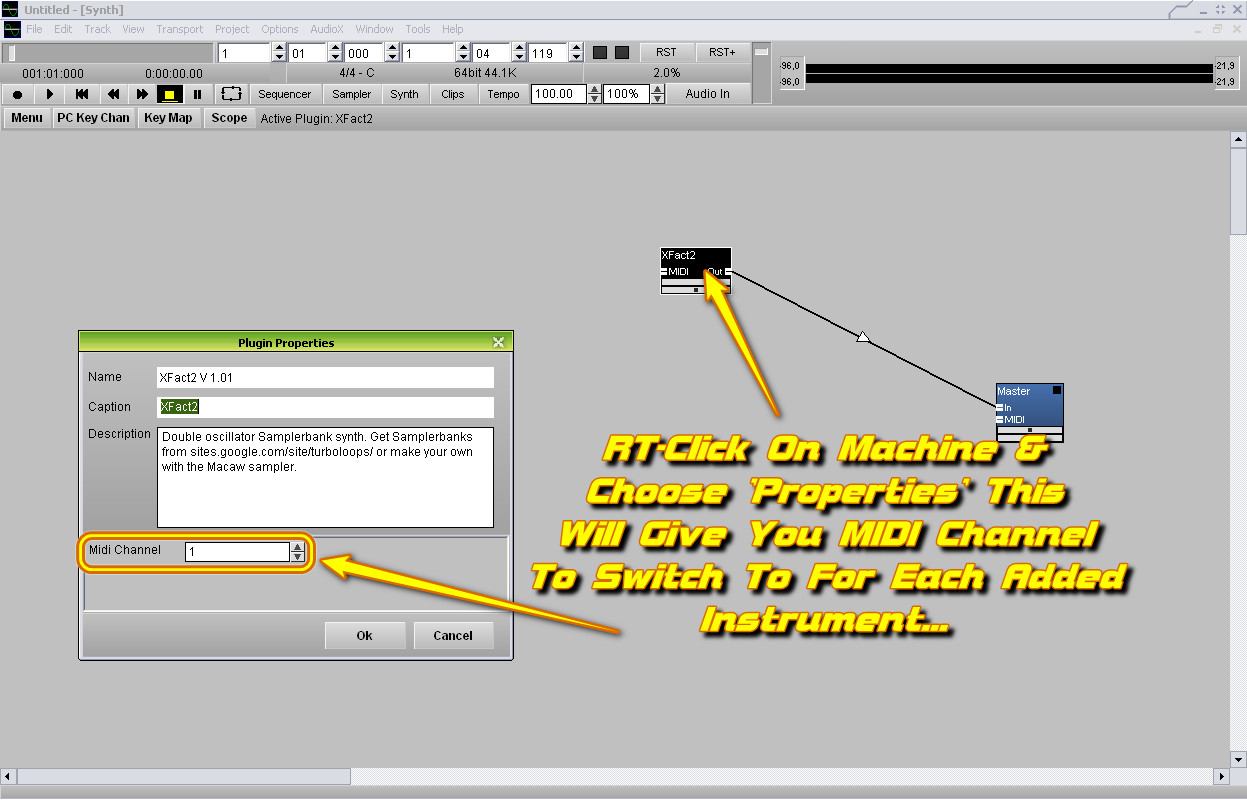Increase the 100.00 tempo value
The width and height of the screenshot is (1247, 800).
(x=595, y=90)
